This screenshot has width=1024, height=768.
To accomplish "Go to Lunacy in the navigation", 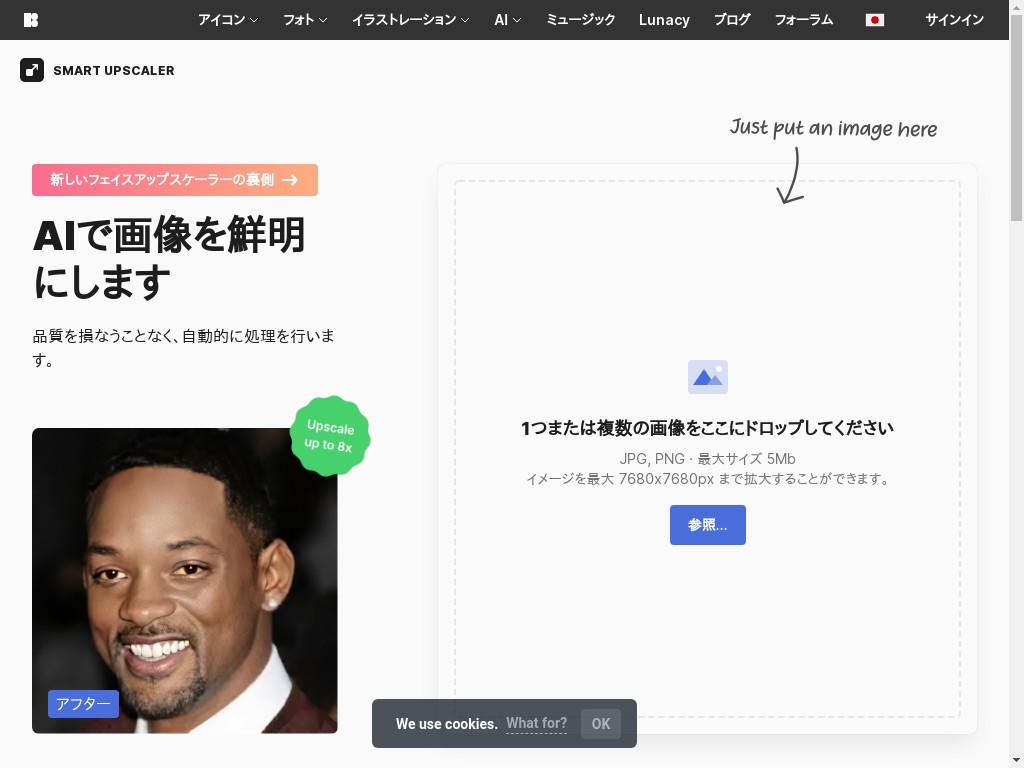I will pos(664,20).
